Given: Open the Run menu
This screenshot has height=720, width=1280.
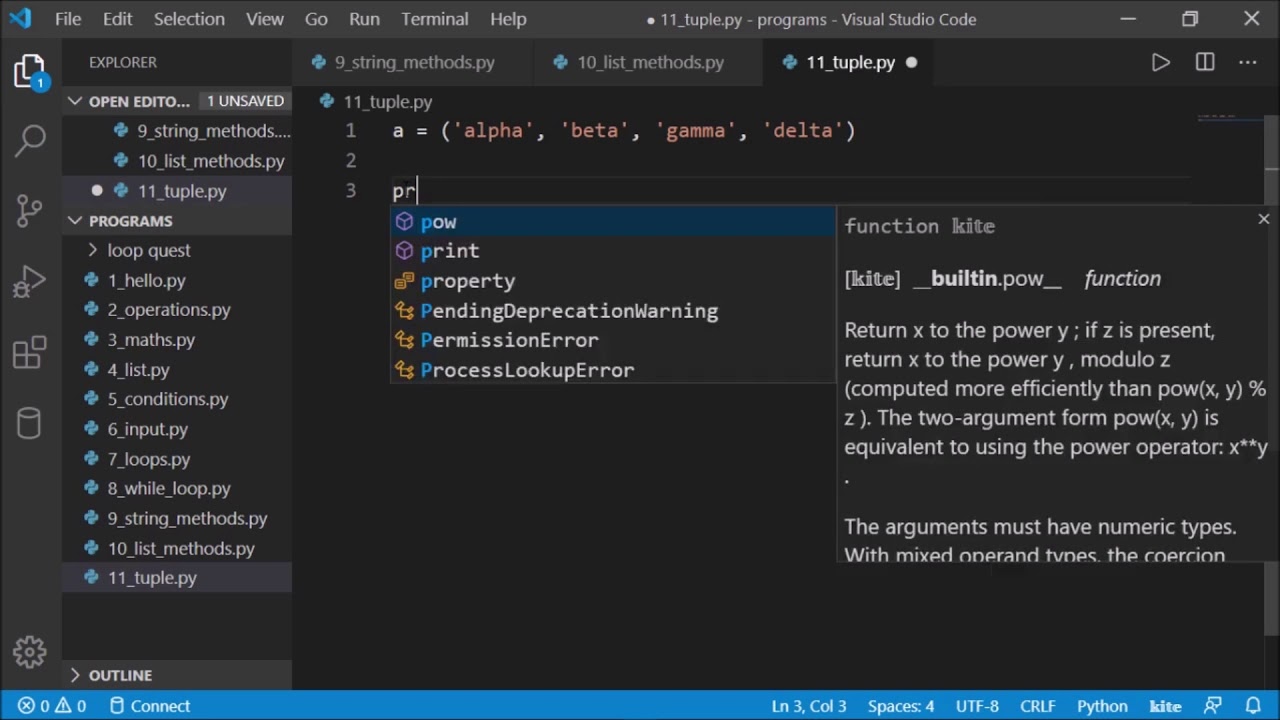Looking at the screenshot, I should tap(364, 19).
